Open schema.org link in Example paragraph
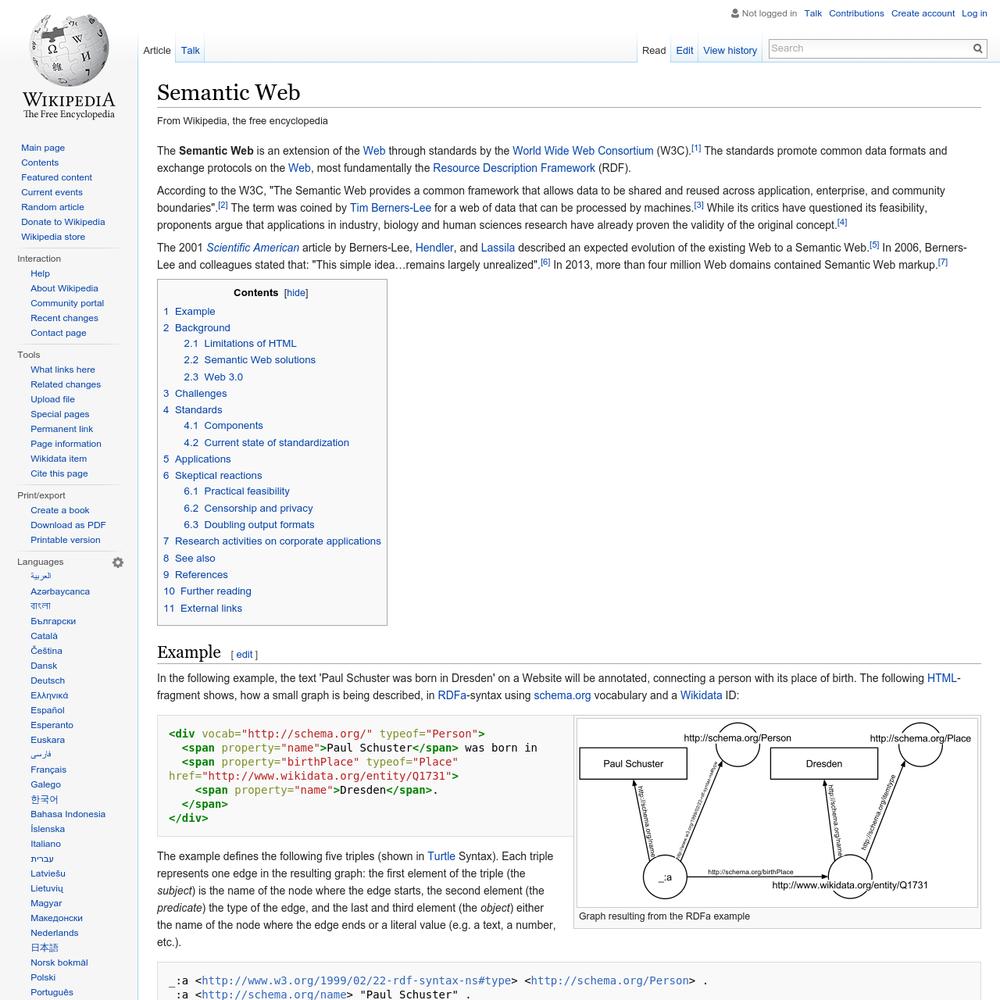1000x1000 pixels. [x=562, y=695]
